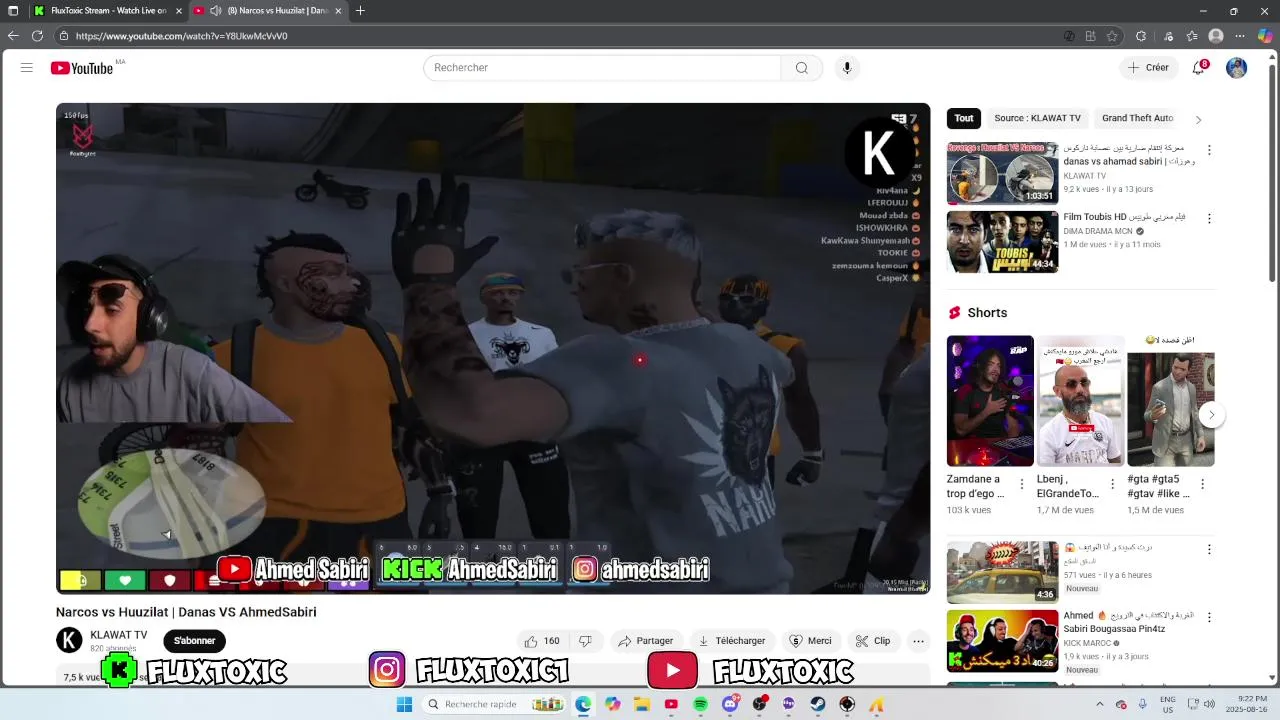Viewport: 1280px width, 720px height.
Task: Open options for #gta #gta5 short
Action: (1202, 484)
